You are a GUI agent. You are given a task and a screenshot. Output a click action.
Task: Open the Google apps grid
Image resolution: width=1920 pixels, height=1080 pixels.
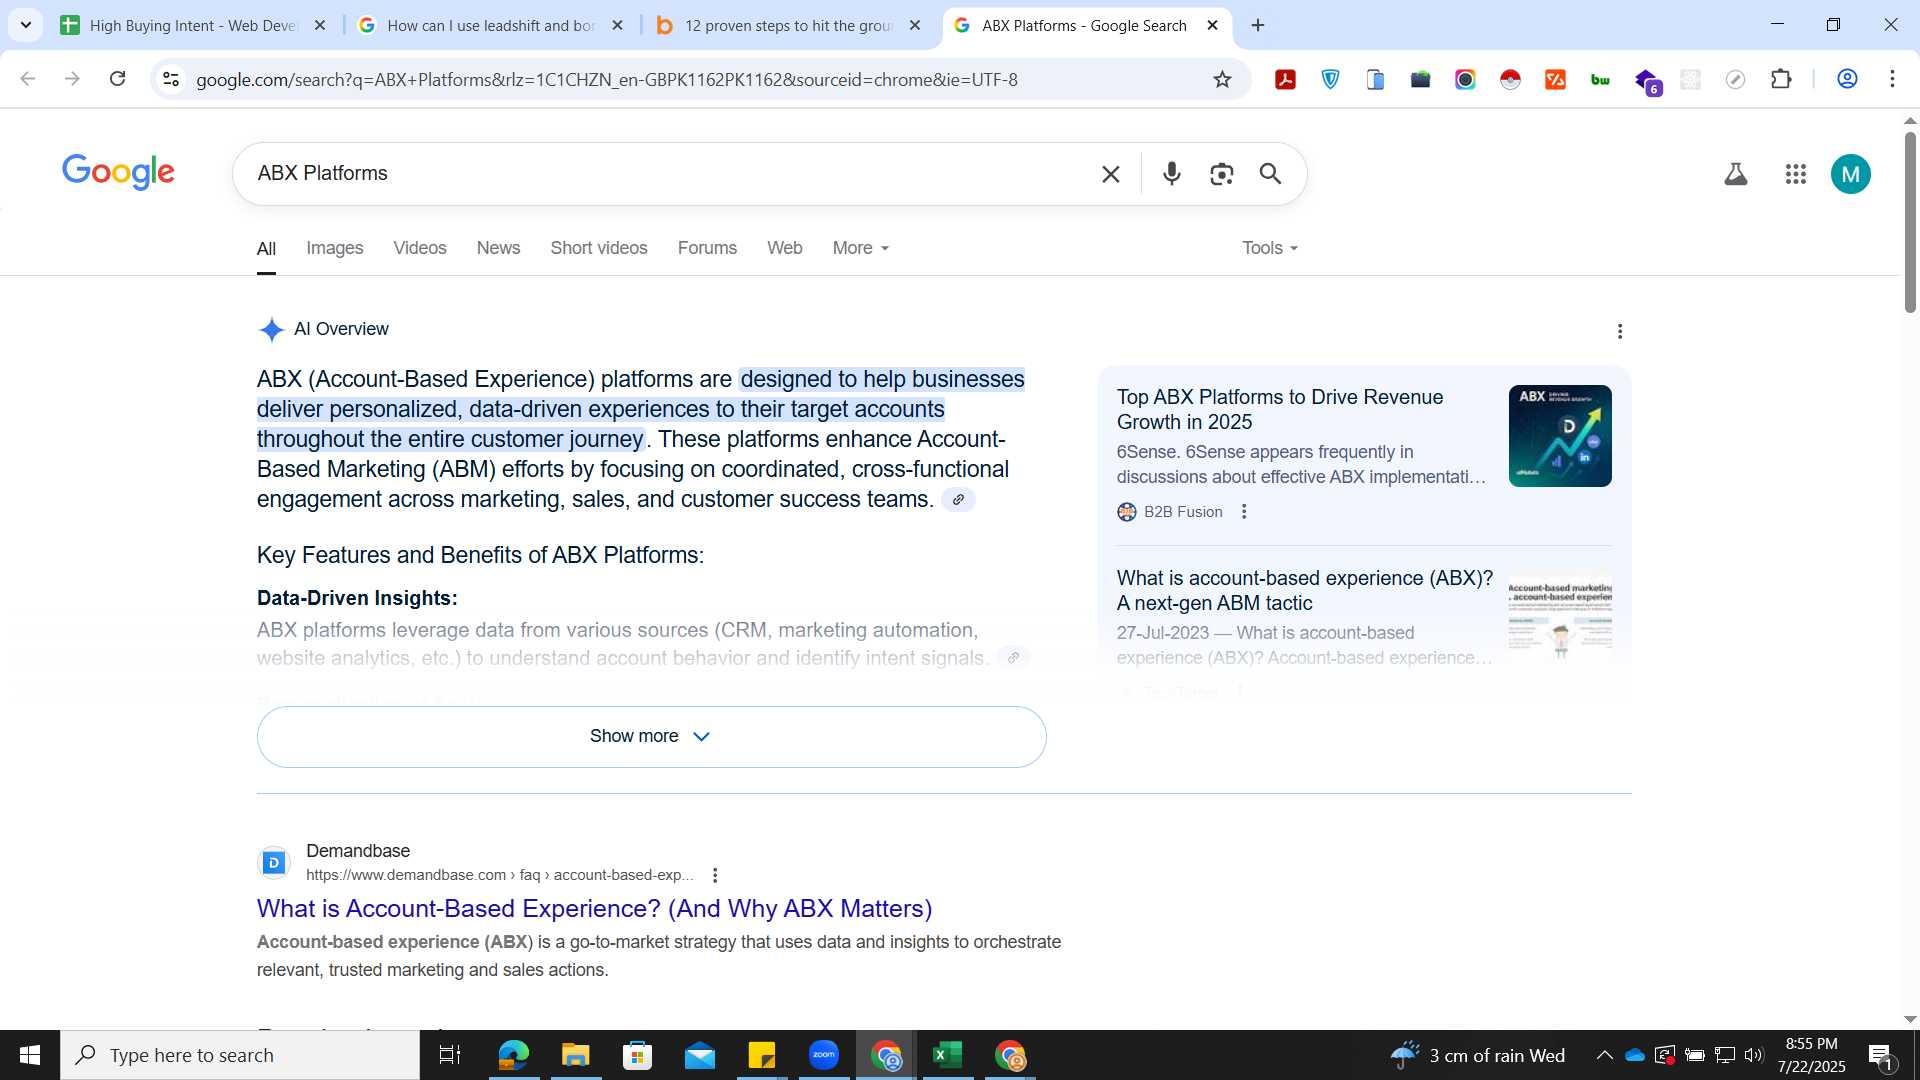coord(1795,174)
